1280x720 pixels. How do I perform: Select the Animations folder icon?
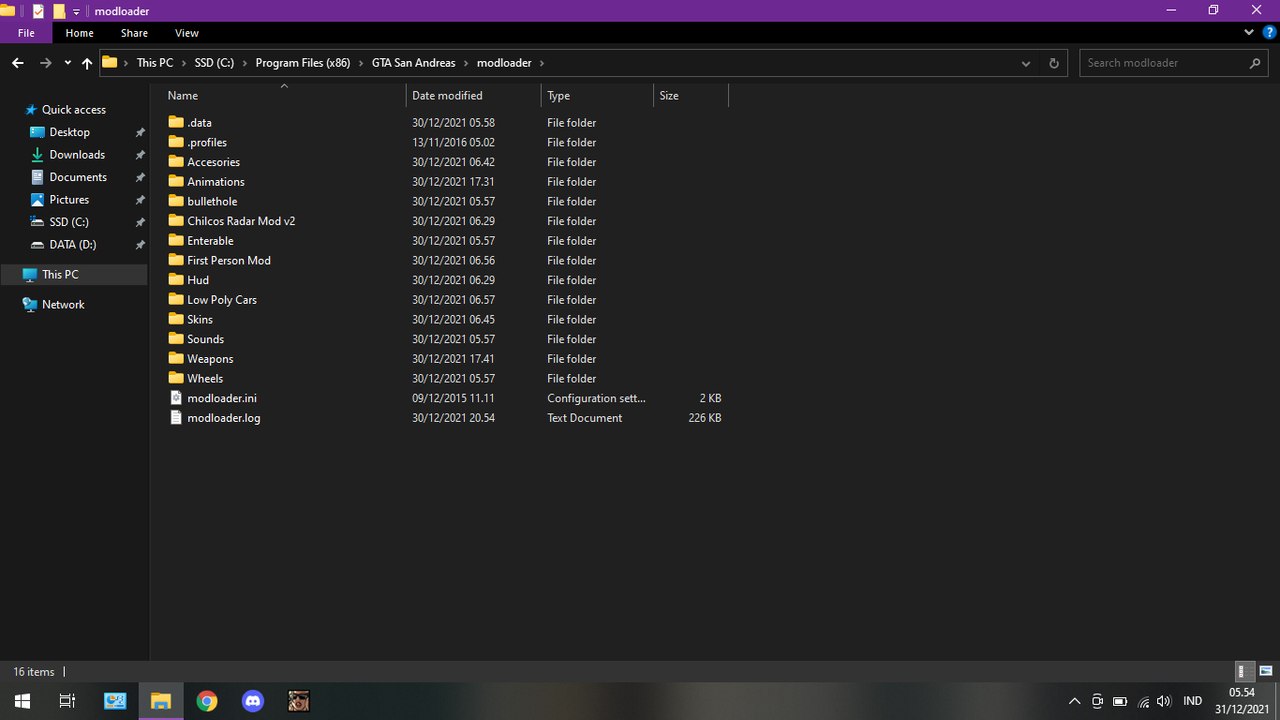pyautogui.click(x=176, y=181)
